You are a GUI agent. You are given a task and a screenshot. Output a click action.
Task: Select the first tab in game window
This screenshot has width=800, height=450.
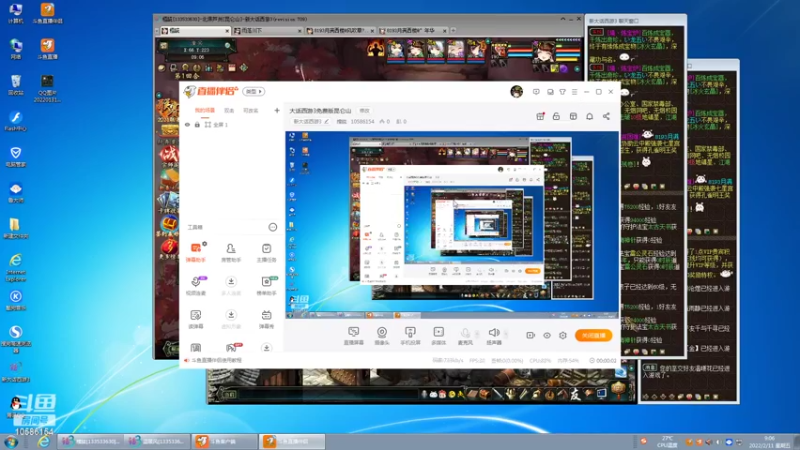(194, 31)
